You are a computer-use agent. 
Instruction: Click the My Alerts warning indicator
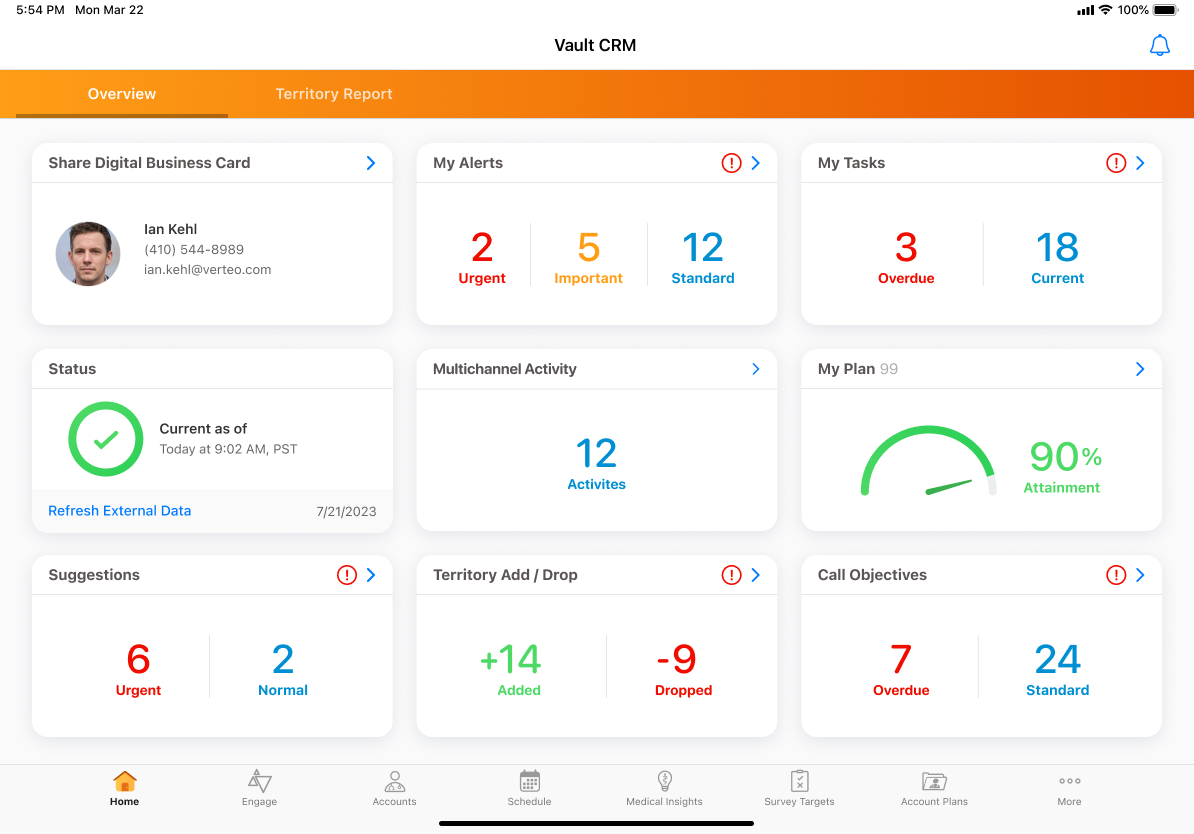click(x=731, y=163)
